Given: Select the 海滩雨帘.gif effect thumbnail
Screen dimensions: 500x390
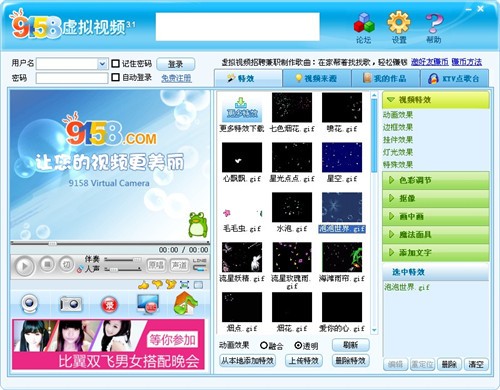Looking at the screenshot, I should (x=342, y=257).
